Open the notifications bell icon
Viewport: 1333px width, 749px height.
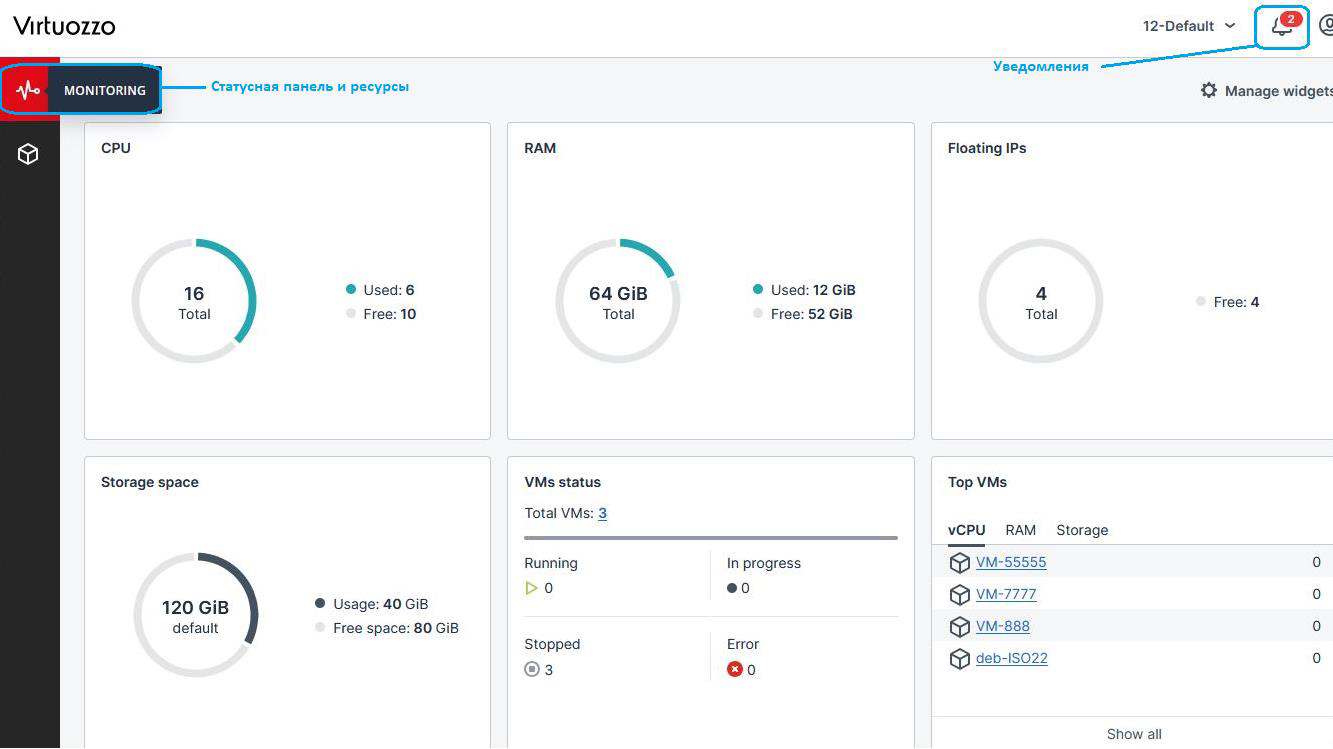coord(1281,27)
